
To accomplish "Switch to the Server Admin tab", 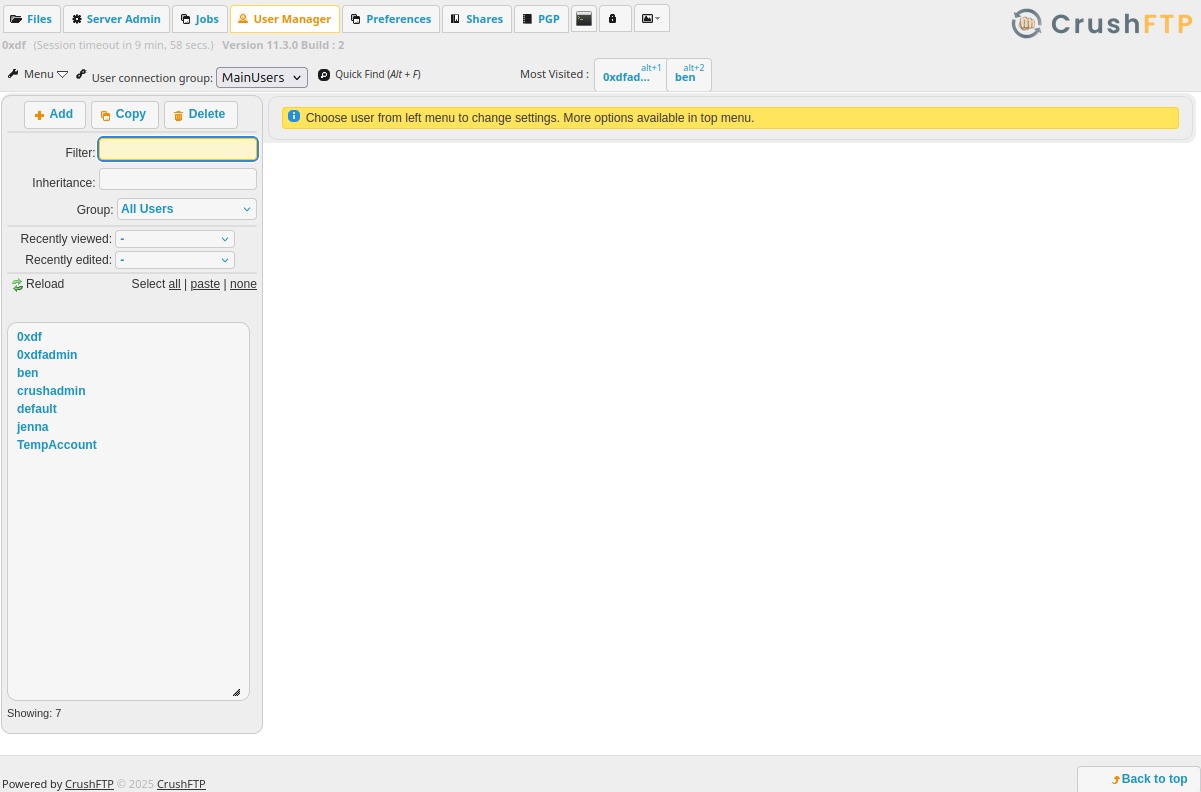I will coord(116,19).
